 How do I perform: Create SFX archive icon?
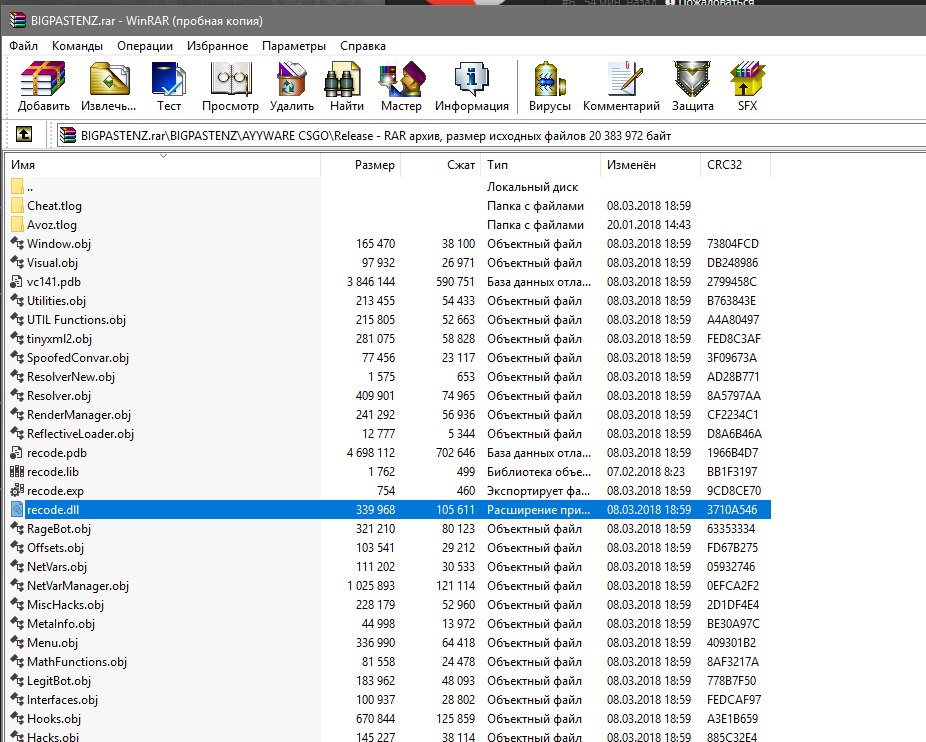(747, 79)
